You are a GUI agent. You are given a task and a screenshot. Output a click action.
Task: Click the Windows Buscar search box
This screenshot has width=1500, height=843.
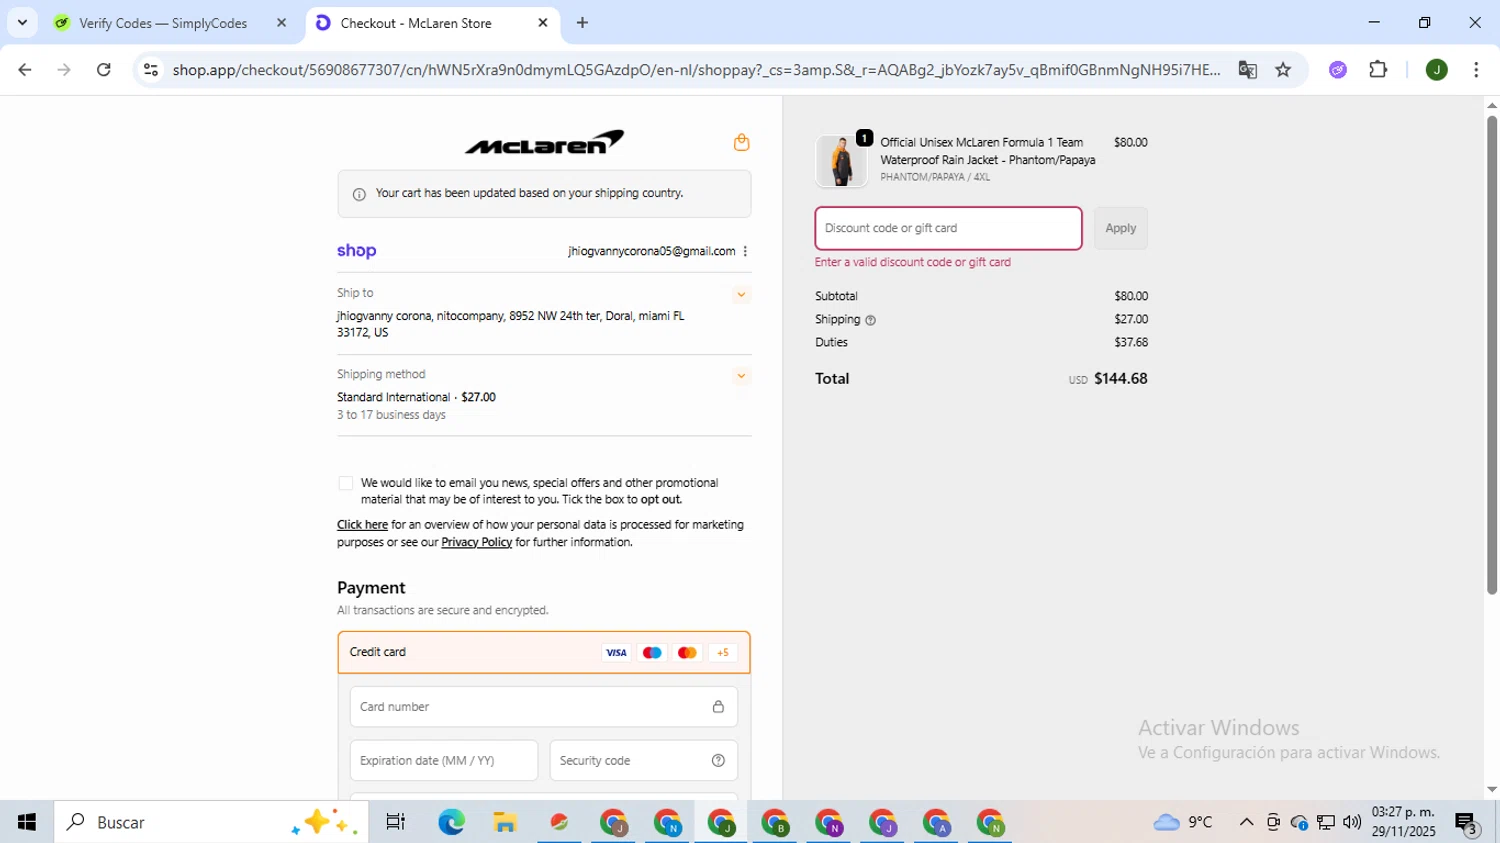[x=211, y=822]
